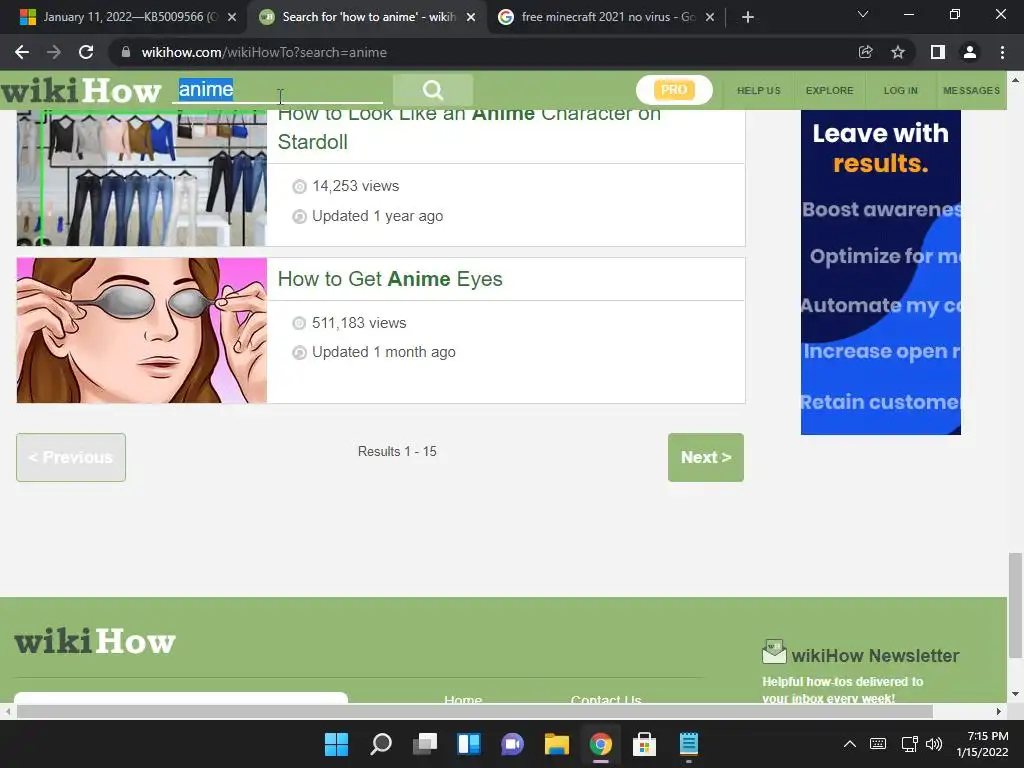
Task: Expand the tab search dropdown chevron
Action: click(x=863, y=14)
